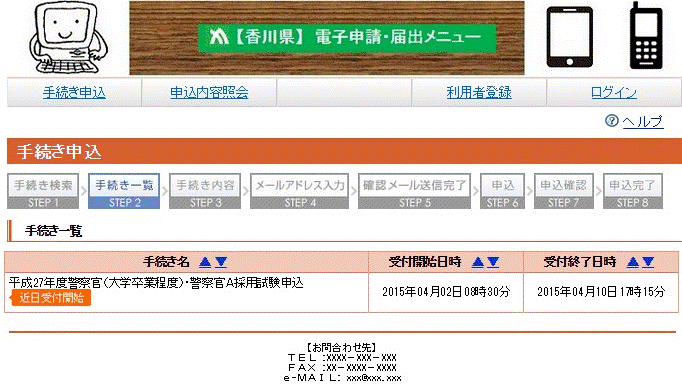Screen dimensions: 682x384
Task: Click the 受付終了日時 column header text
Action: (x=580, y=262)
